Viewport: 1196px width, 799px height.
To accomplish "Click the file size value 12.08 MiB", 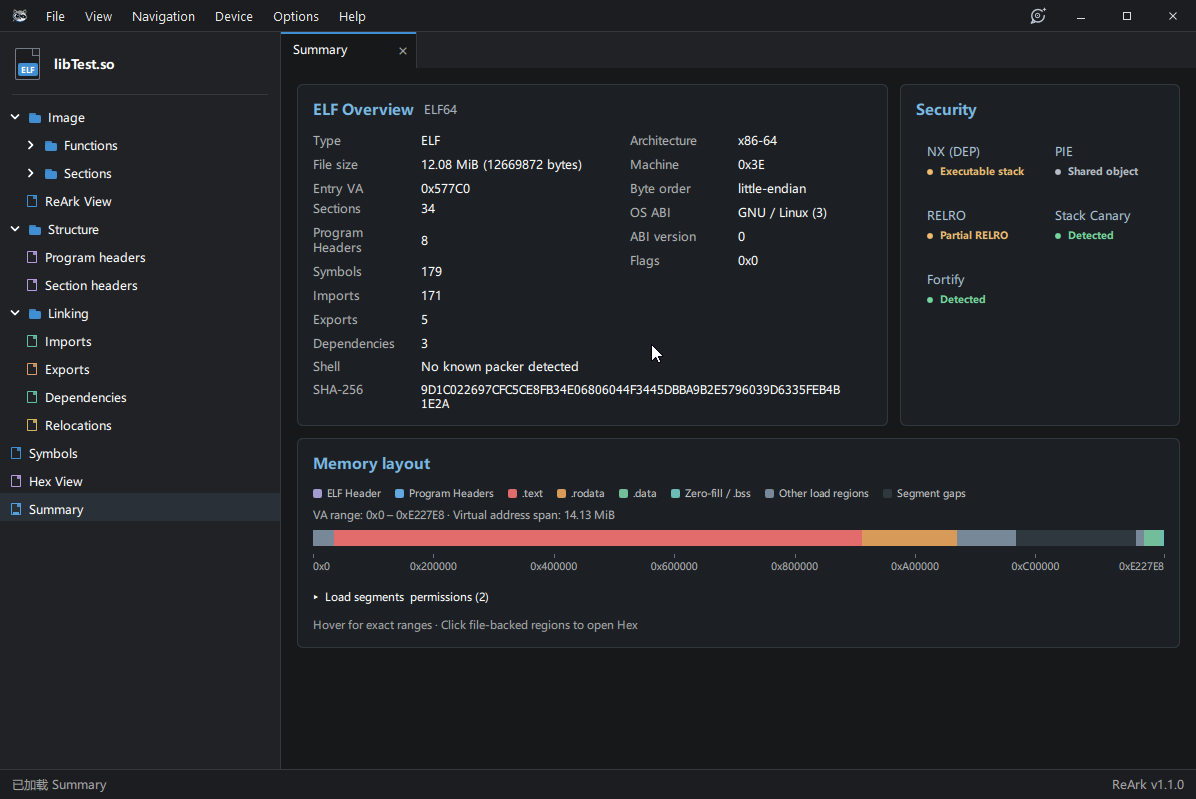I will click(x=501, y=165).
